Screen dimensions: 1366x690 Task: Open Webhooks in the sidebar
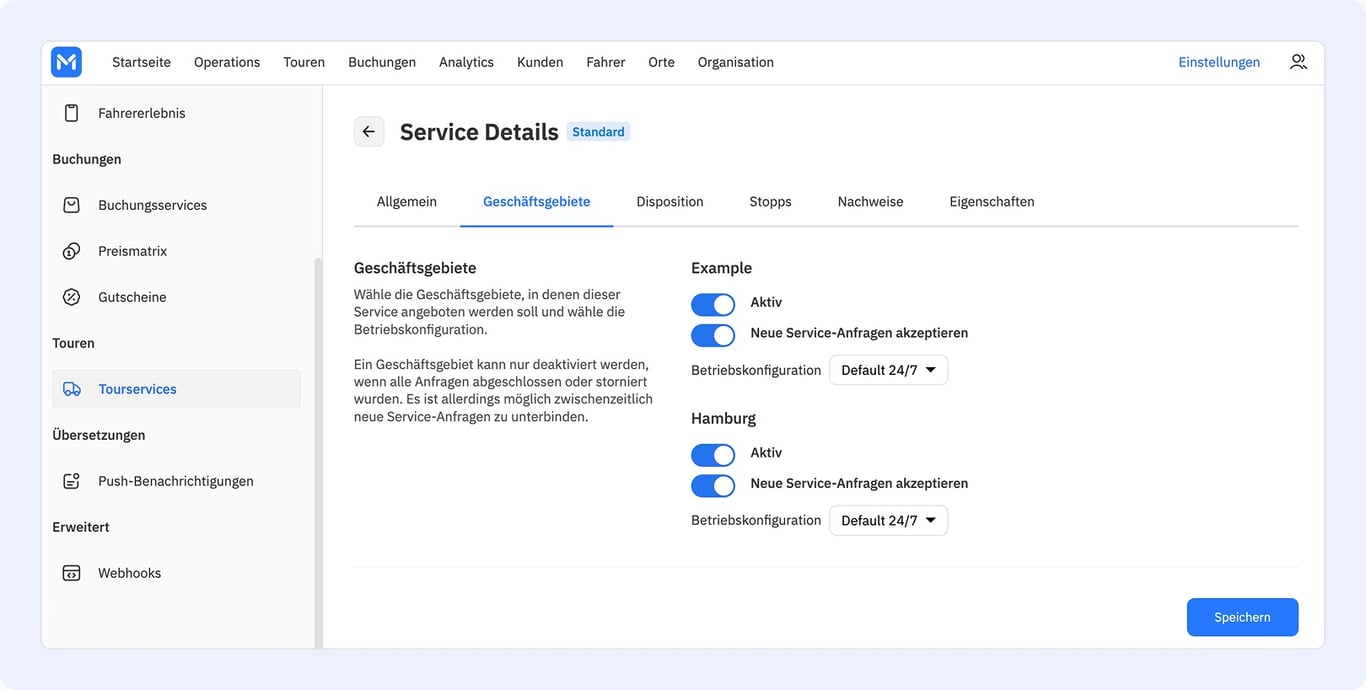tap(176, 573)
